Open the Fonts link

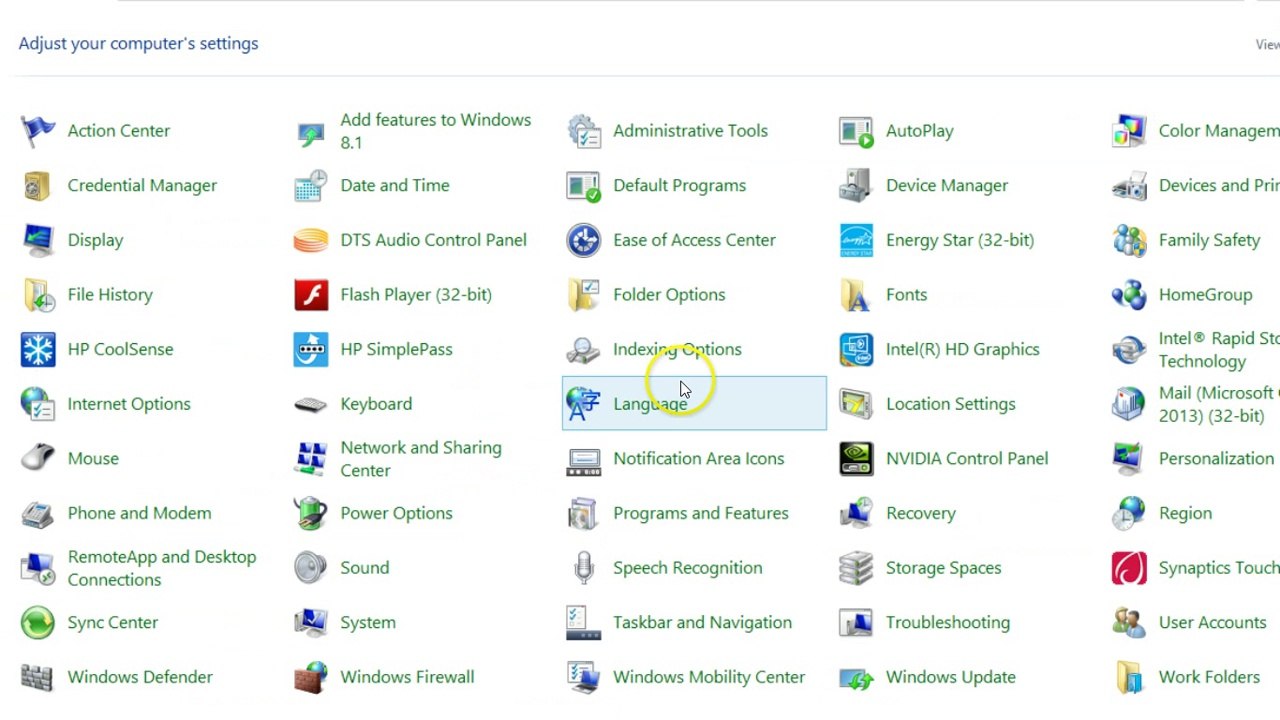point(907,294)
